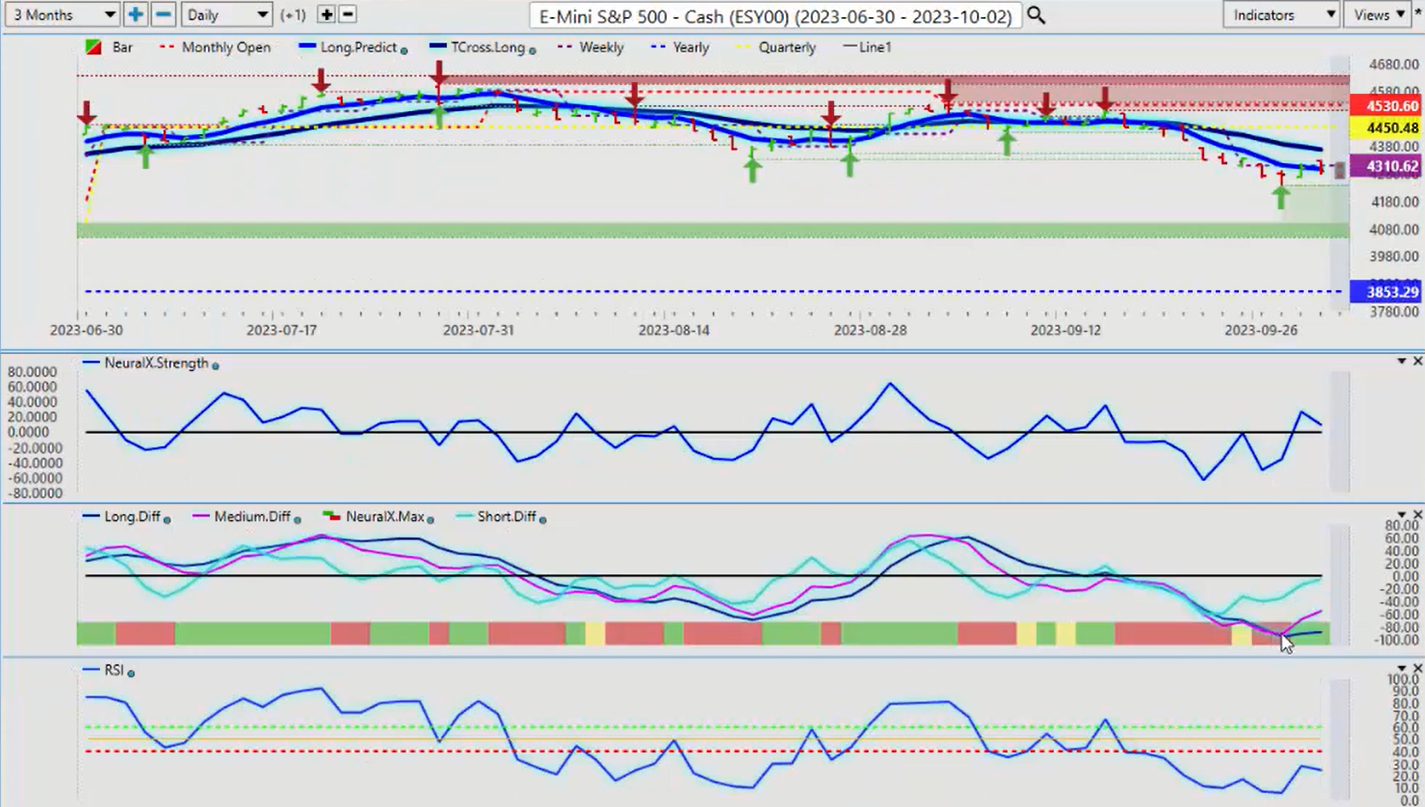The width and height of the screenshot is (1425, 807).
Task: Open the Daily interval dropdown
Action: (227, 15)
